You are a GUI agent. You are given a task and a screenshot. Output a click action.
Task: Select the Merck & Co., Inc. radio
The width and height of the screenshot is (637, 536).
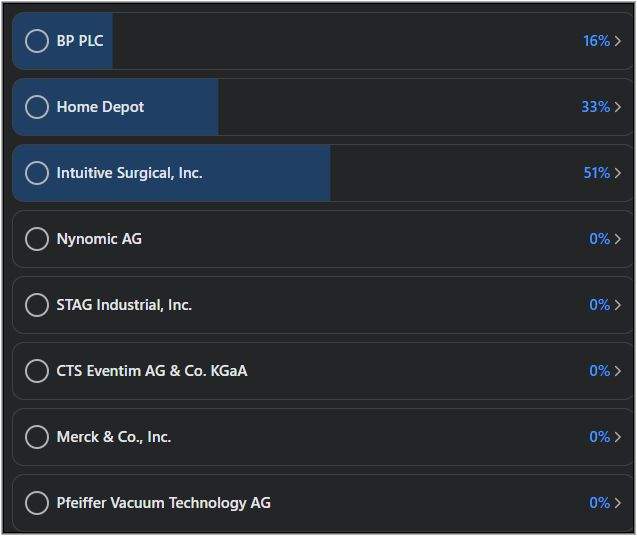37,437
